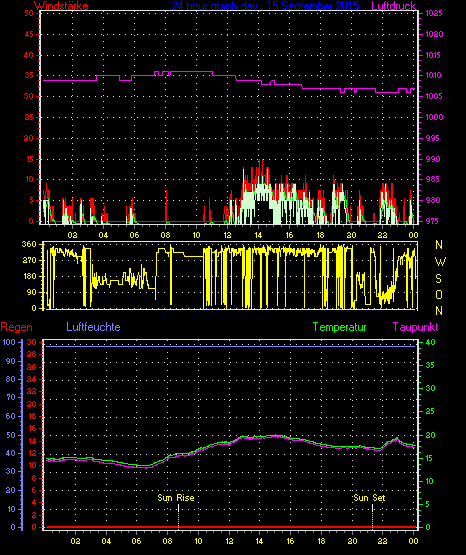The image size is (466, 555).
Task: Click the S compass direction label
Action: (x=439, y=279)
